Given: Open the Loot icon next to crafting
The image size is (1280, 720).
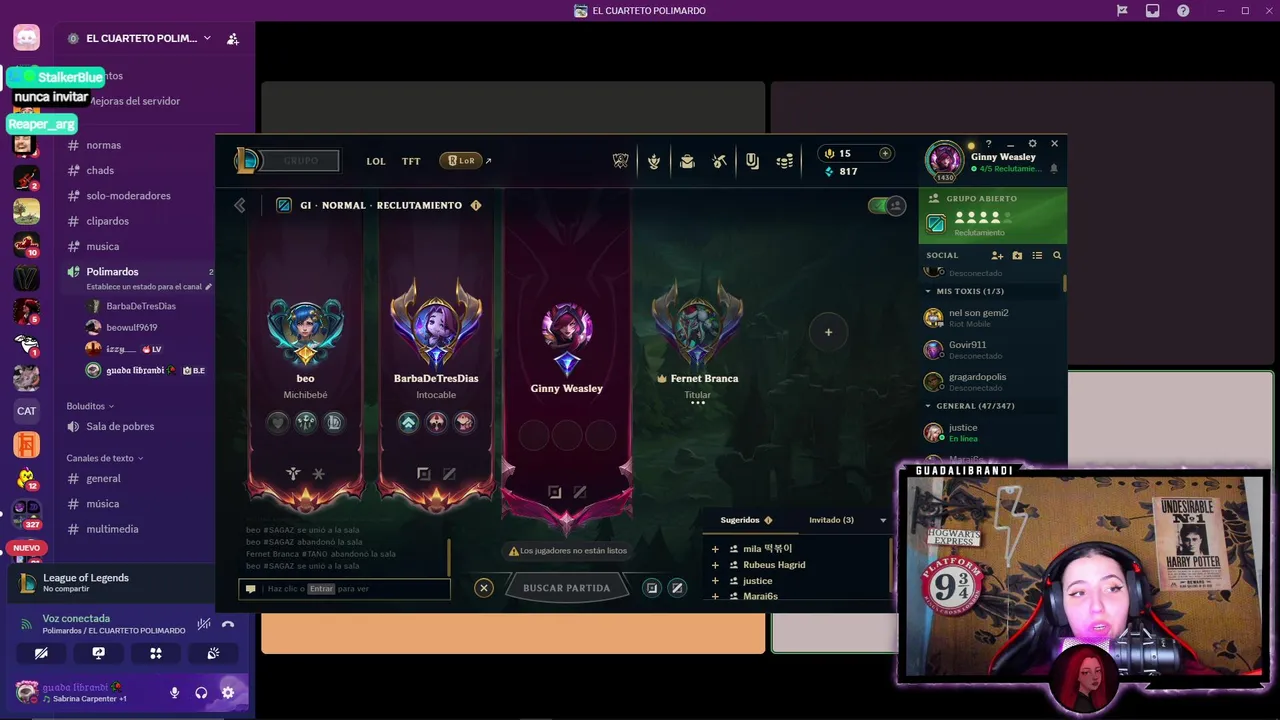Looking at the screenshot, I should point(752,161).
